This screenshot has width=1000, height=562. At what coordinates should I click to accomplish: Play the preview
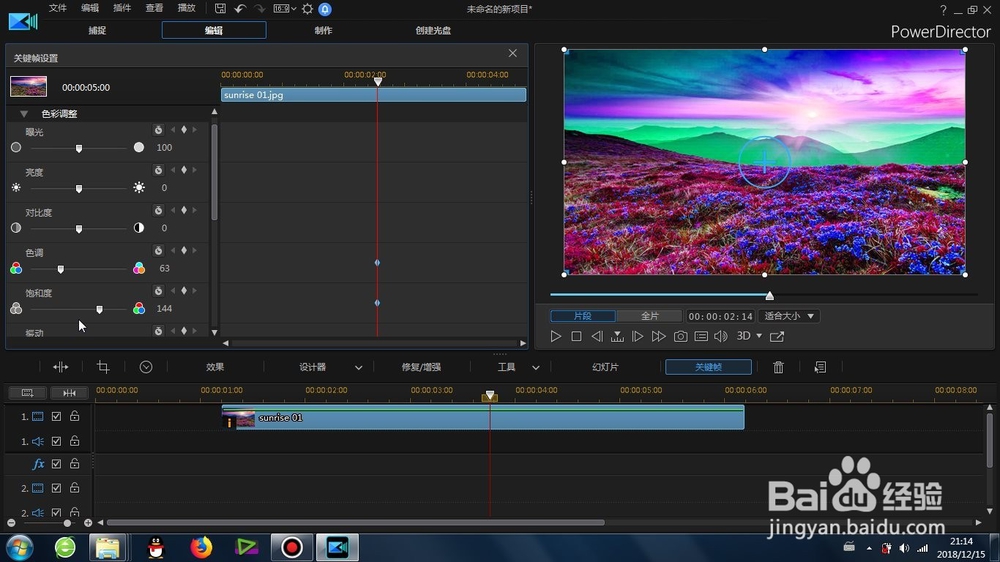pos(555,336)
